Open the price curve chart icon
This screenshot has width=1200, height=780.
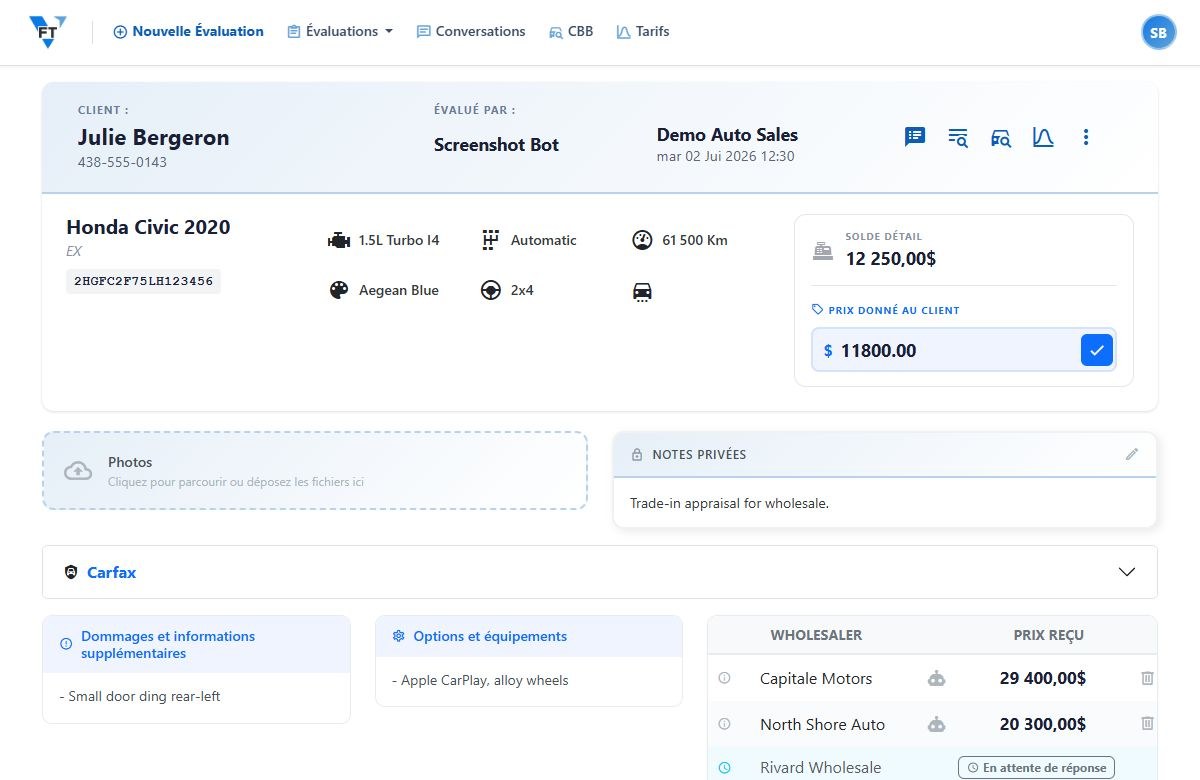[1043, 138]
